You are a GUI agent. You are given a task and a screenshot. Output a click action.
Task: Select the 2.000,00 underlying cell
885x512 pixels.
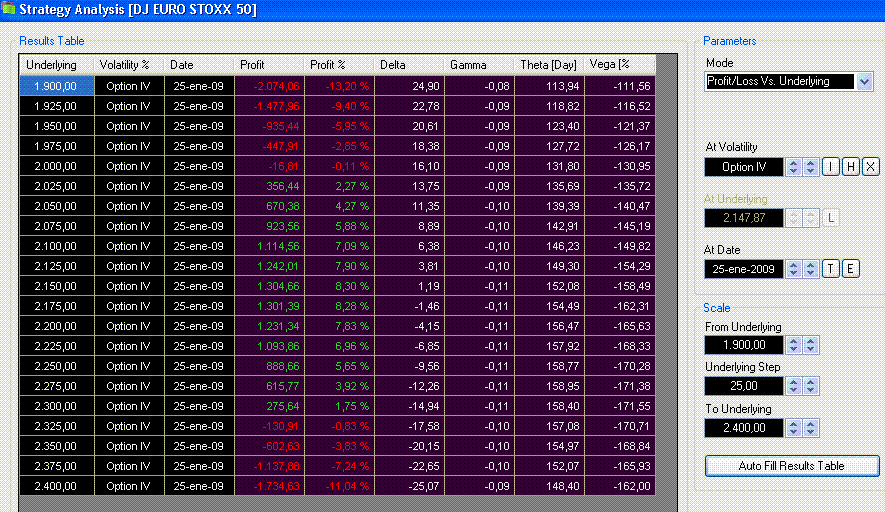pyautogui.click(x=57, y=166)
